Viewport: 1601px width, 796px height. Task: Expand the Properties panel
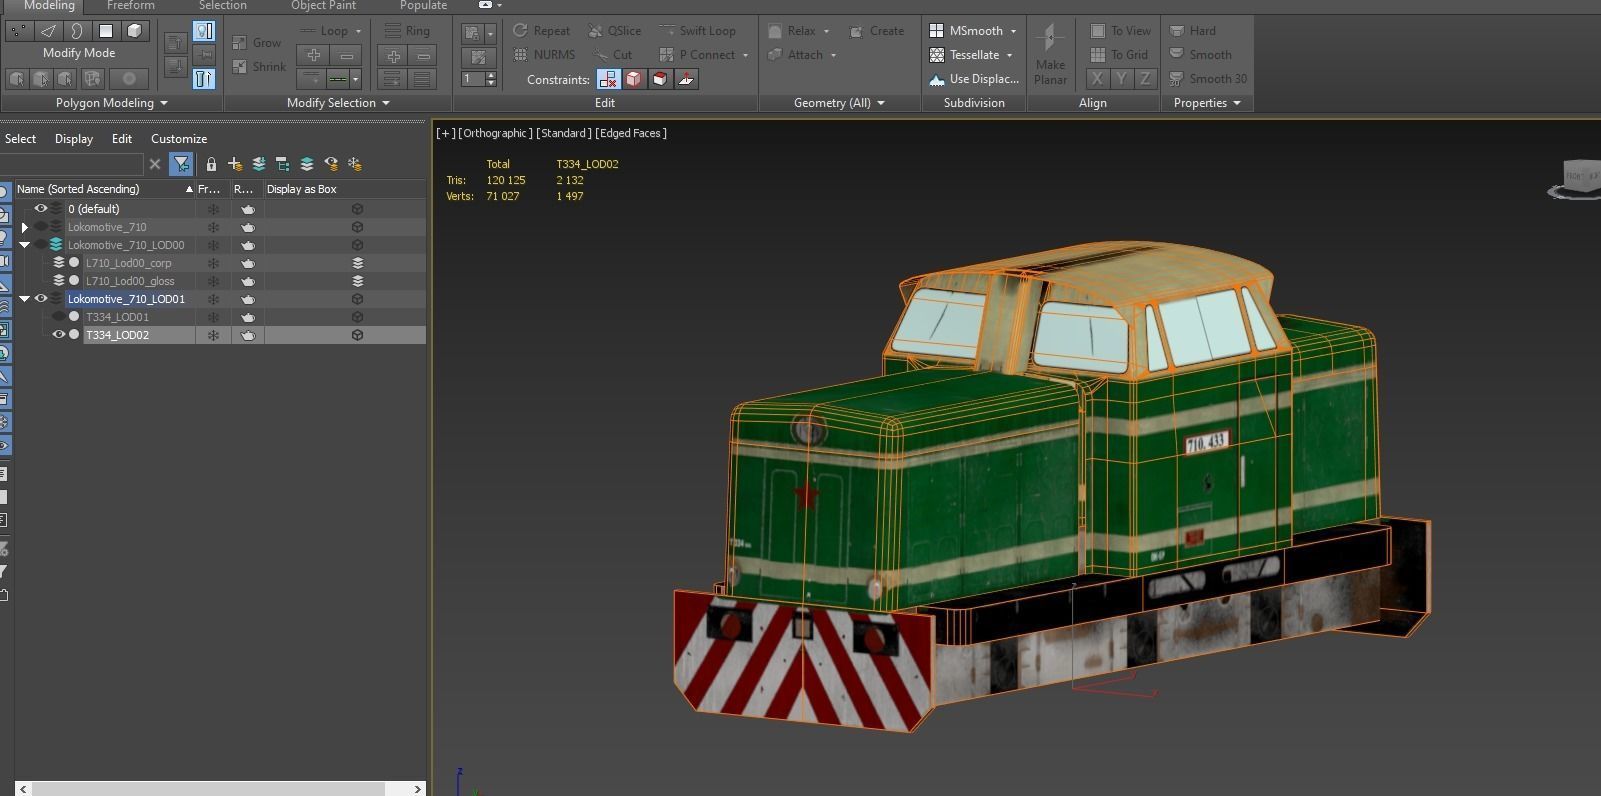(1207, 103)
